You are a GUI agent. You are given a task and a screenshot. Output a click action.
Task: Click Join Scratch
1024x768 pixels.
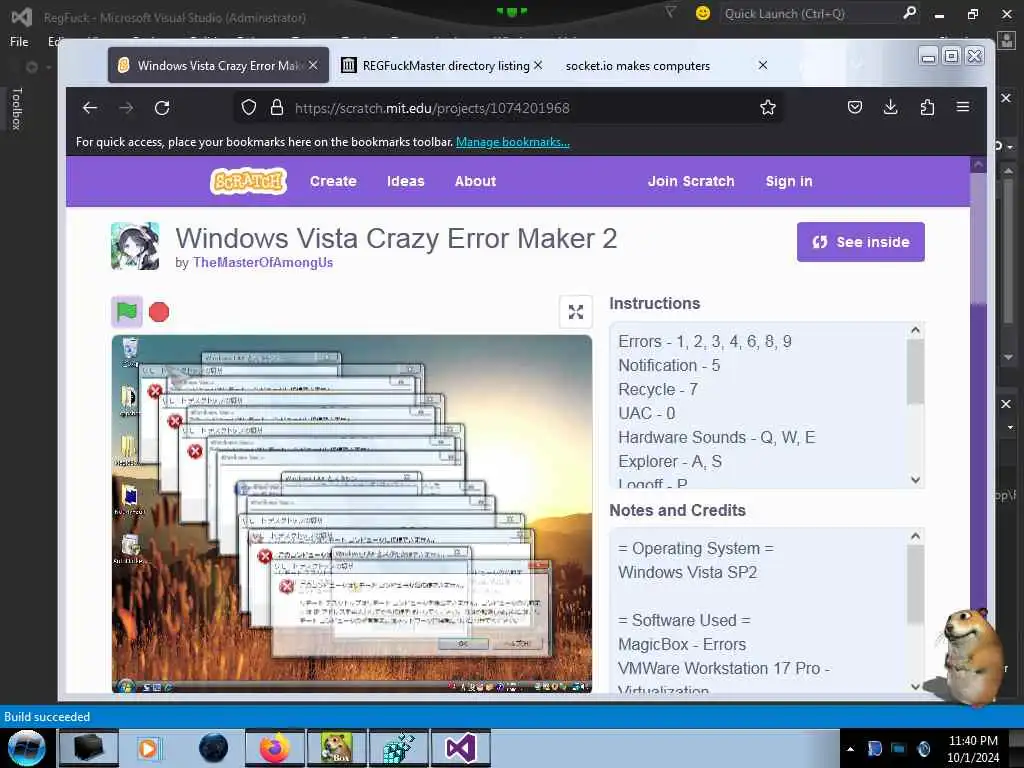pyautogui.click(x=691, y=182)
